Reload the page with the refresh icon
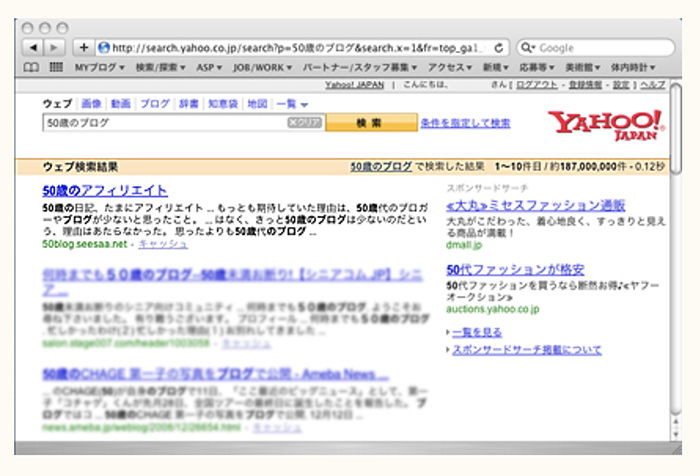Screen dimensions: 700x476 point(499,47)
